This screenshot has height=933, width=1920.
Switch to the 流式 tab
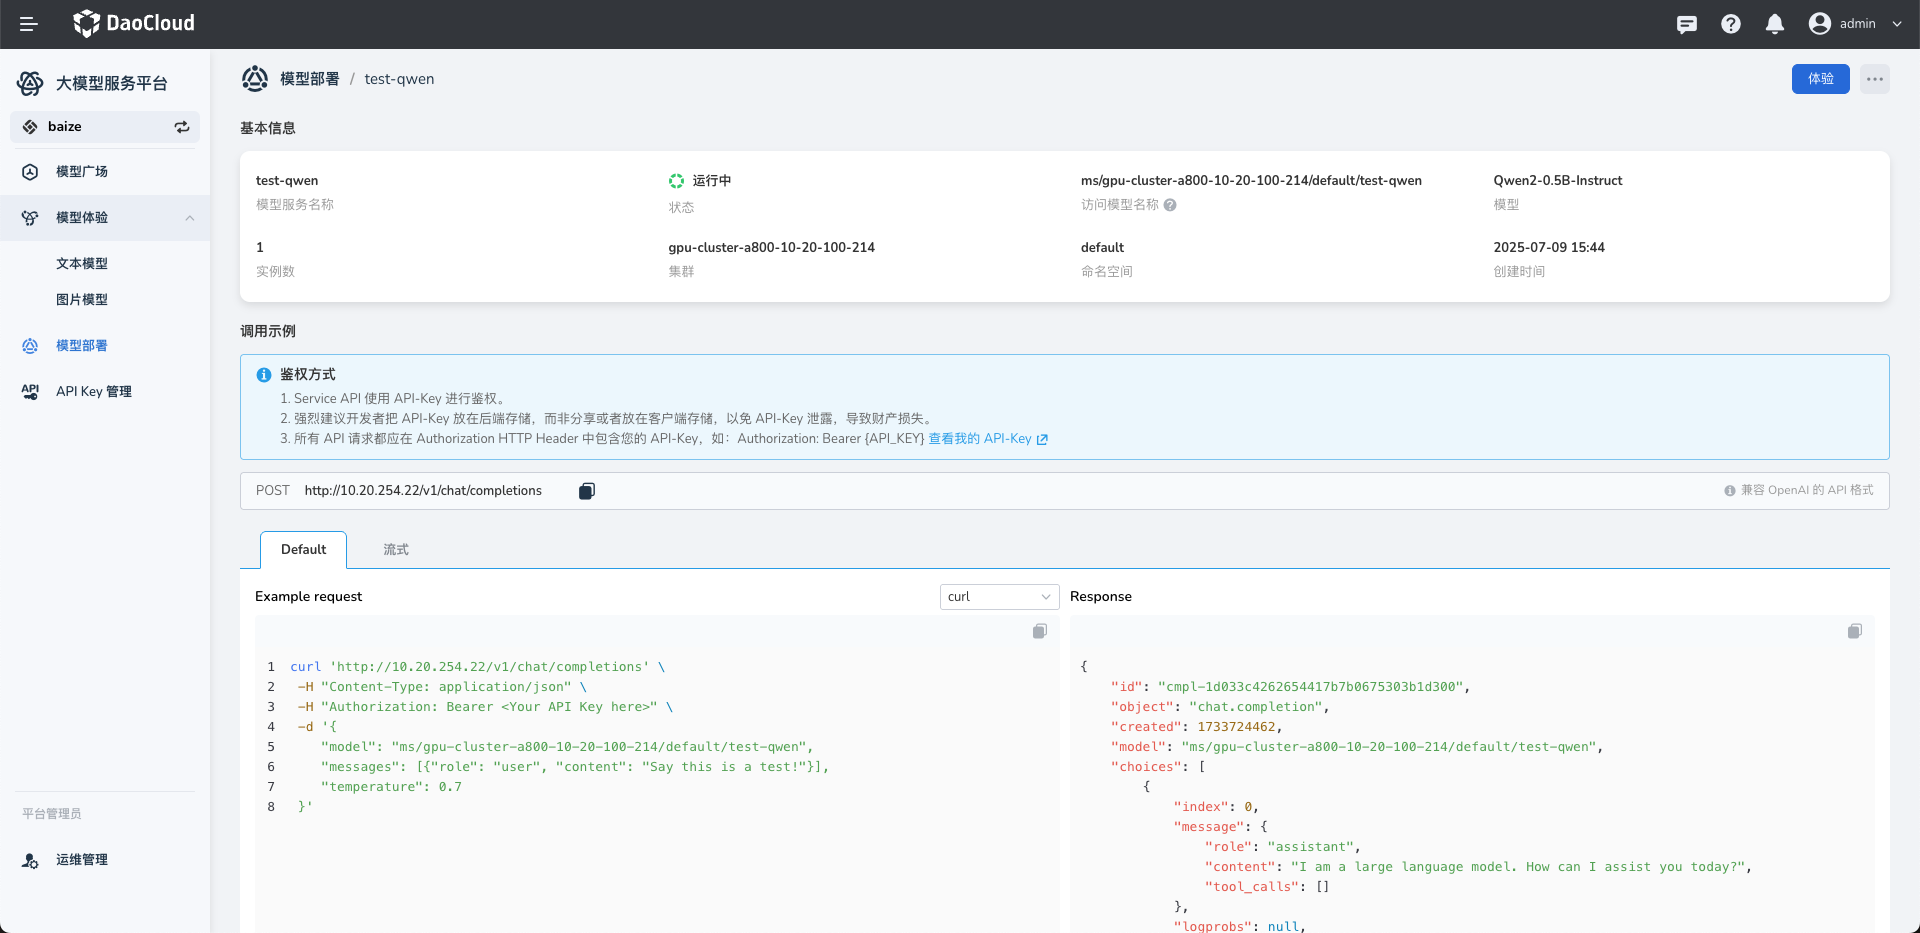pos(396,550)
